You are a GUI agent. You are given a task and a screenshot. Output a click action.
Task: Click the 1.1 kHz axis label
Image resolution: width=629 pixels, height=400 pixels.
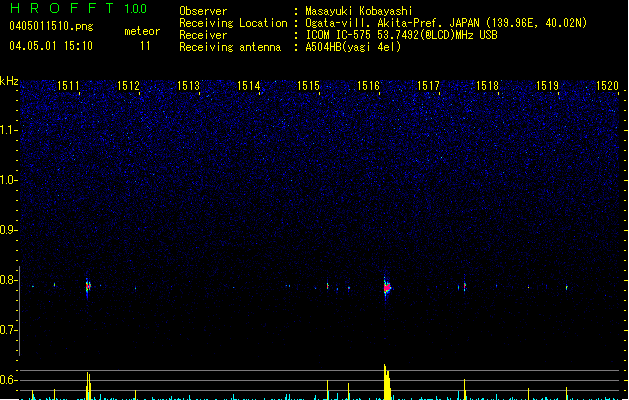[x=9, y=130]
